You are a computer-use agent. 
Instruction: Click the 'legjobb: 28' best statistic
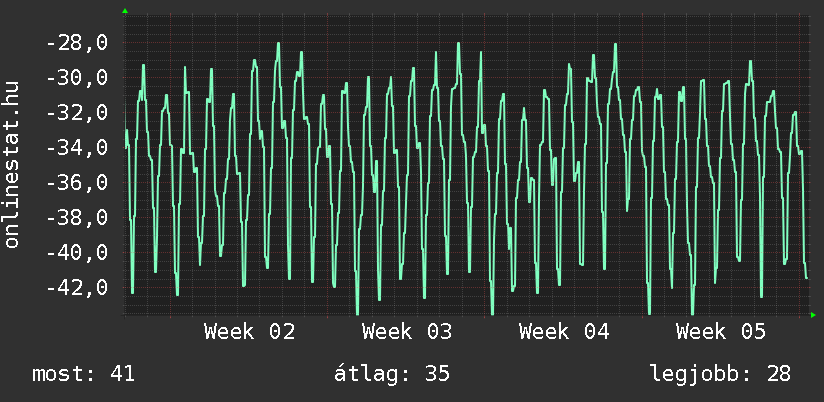pos(720,374)
